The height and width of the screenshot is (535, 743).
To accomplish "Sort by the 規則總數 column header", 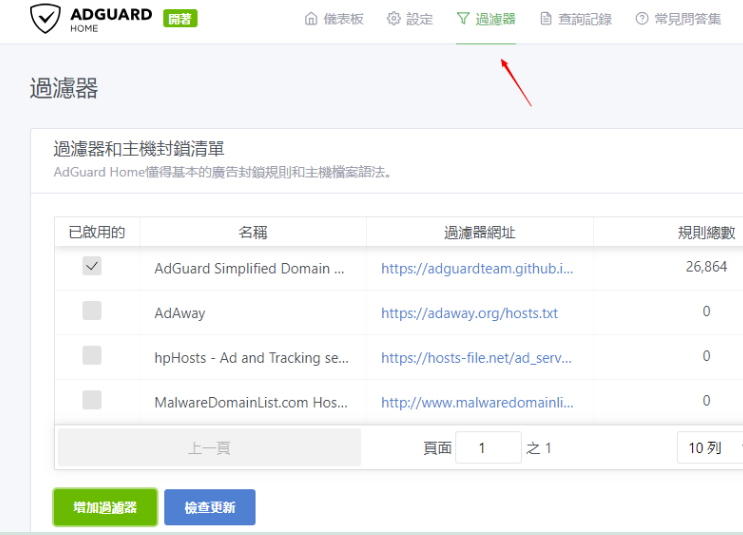I will click(706, 233).
